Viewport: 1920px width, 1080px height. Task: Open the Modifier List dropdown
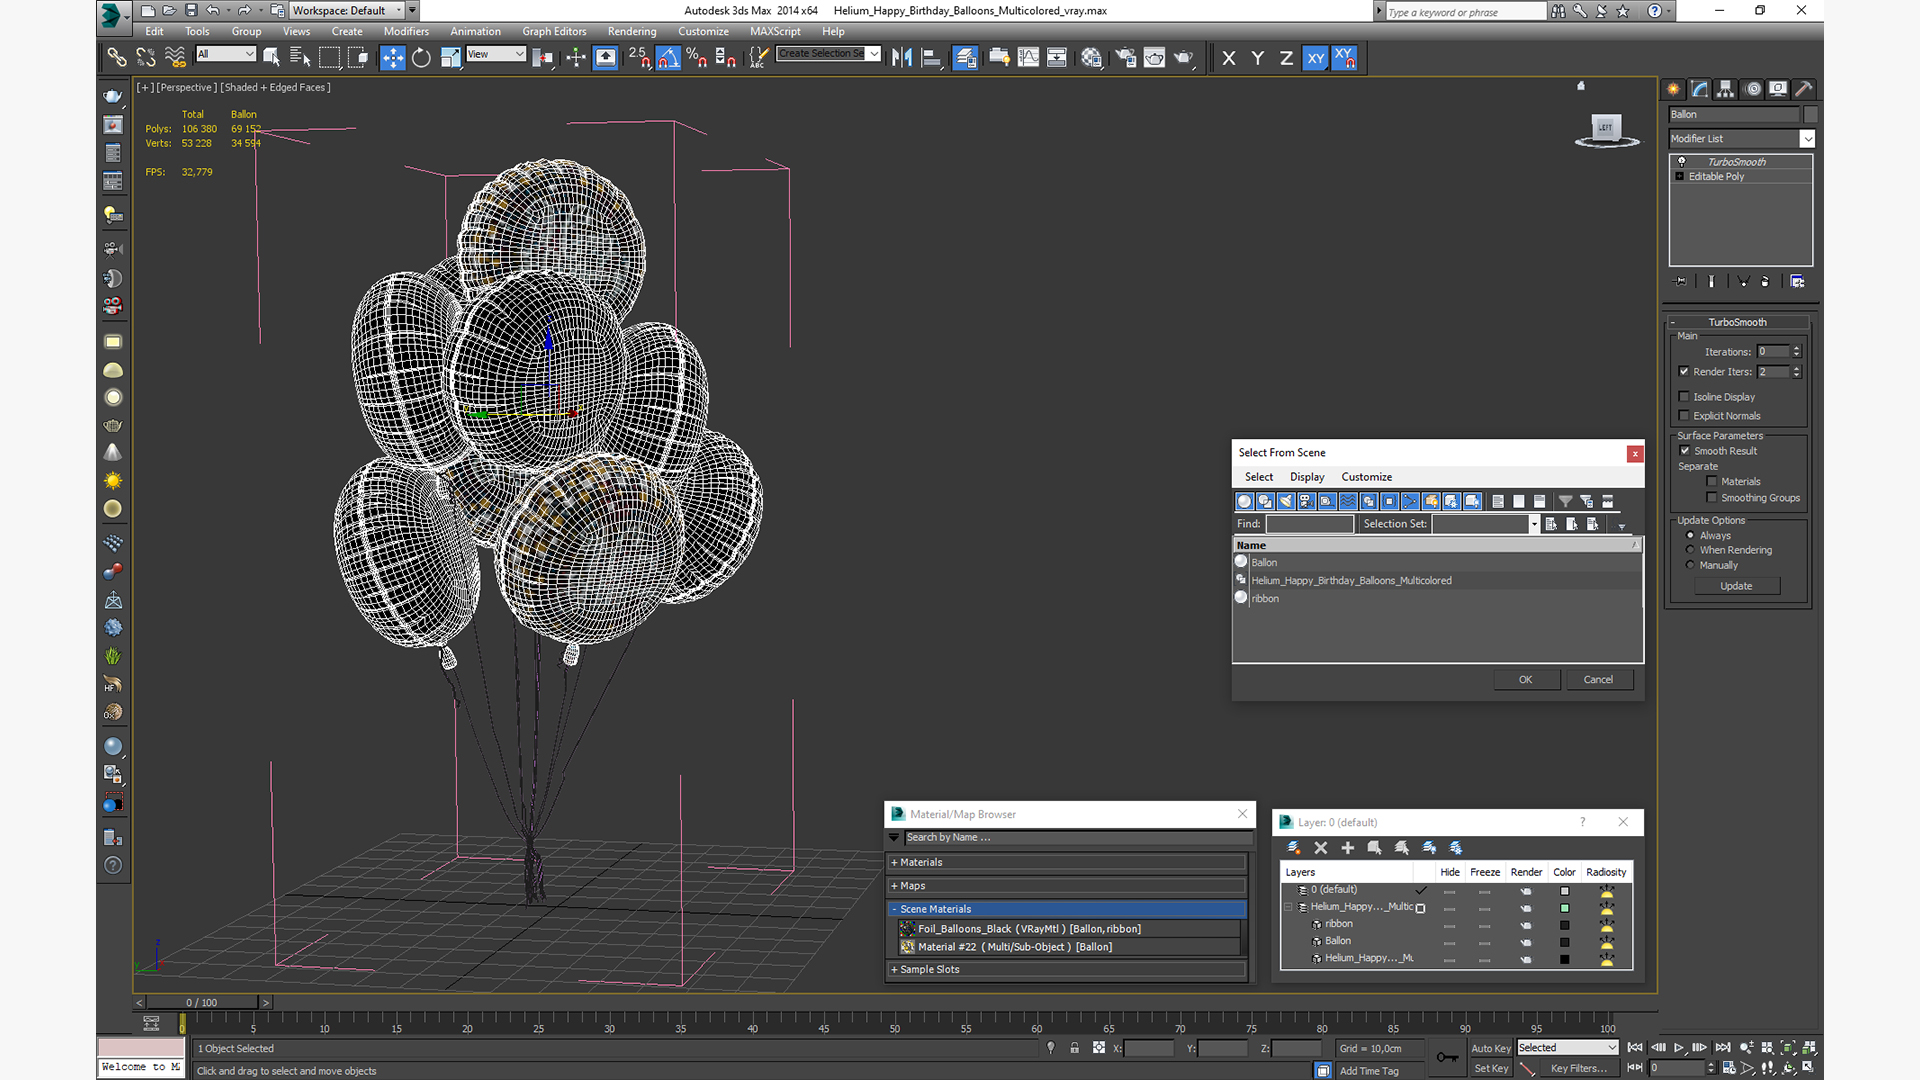1806,139
